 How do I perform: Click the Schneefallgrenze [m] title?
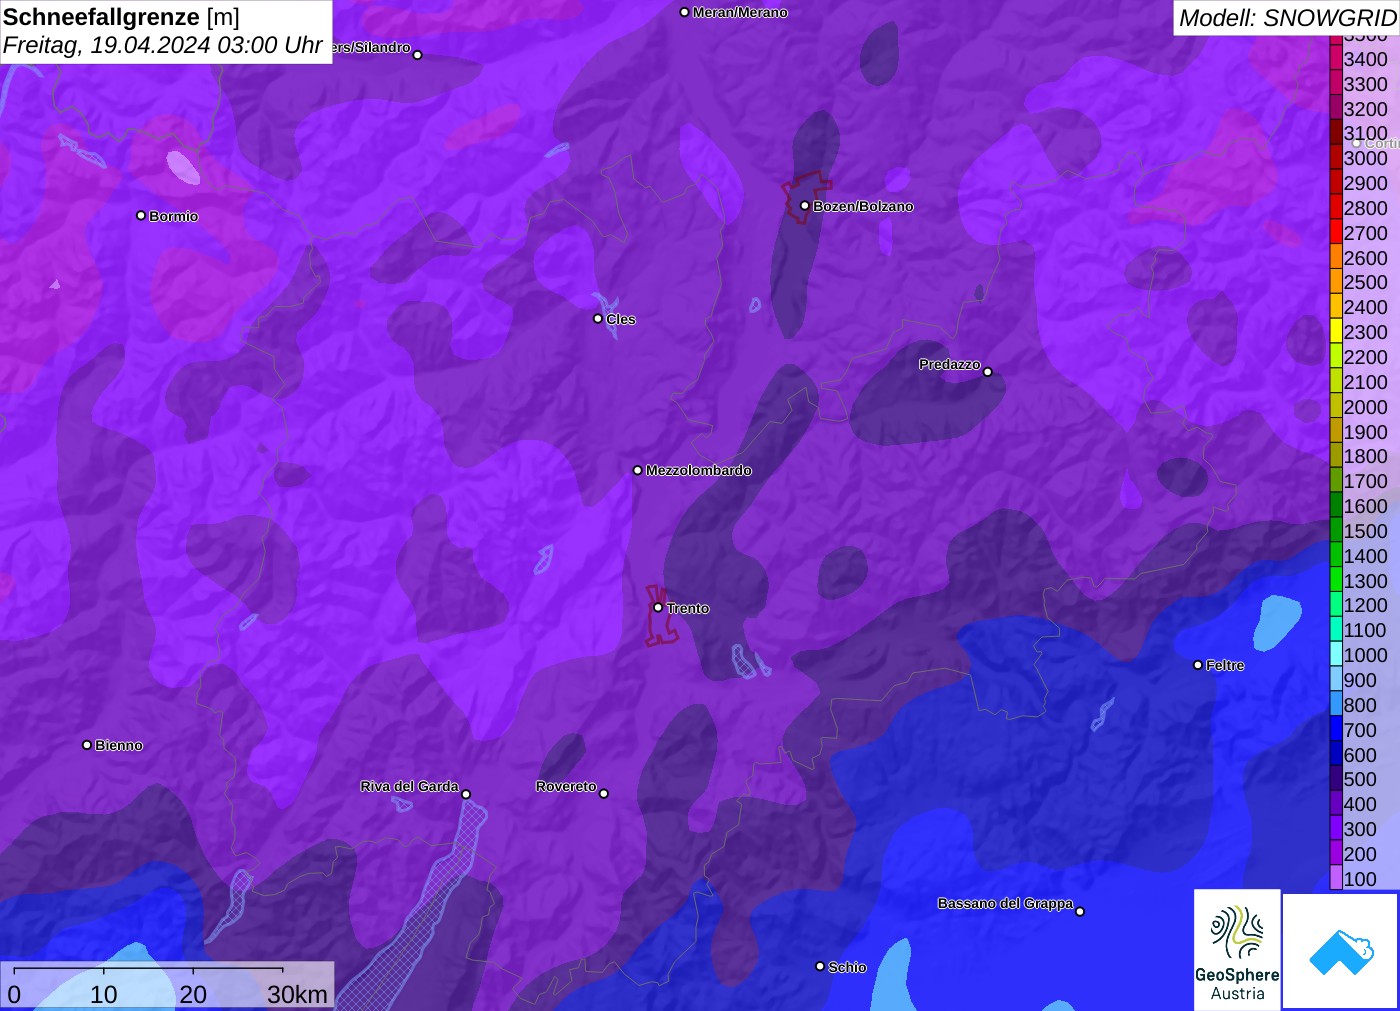coord(121,17)
